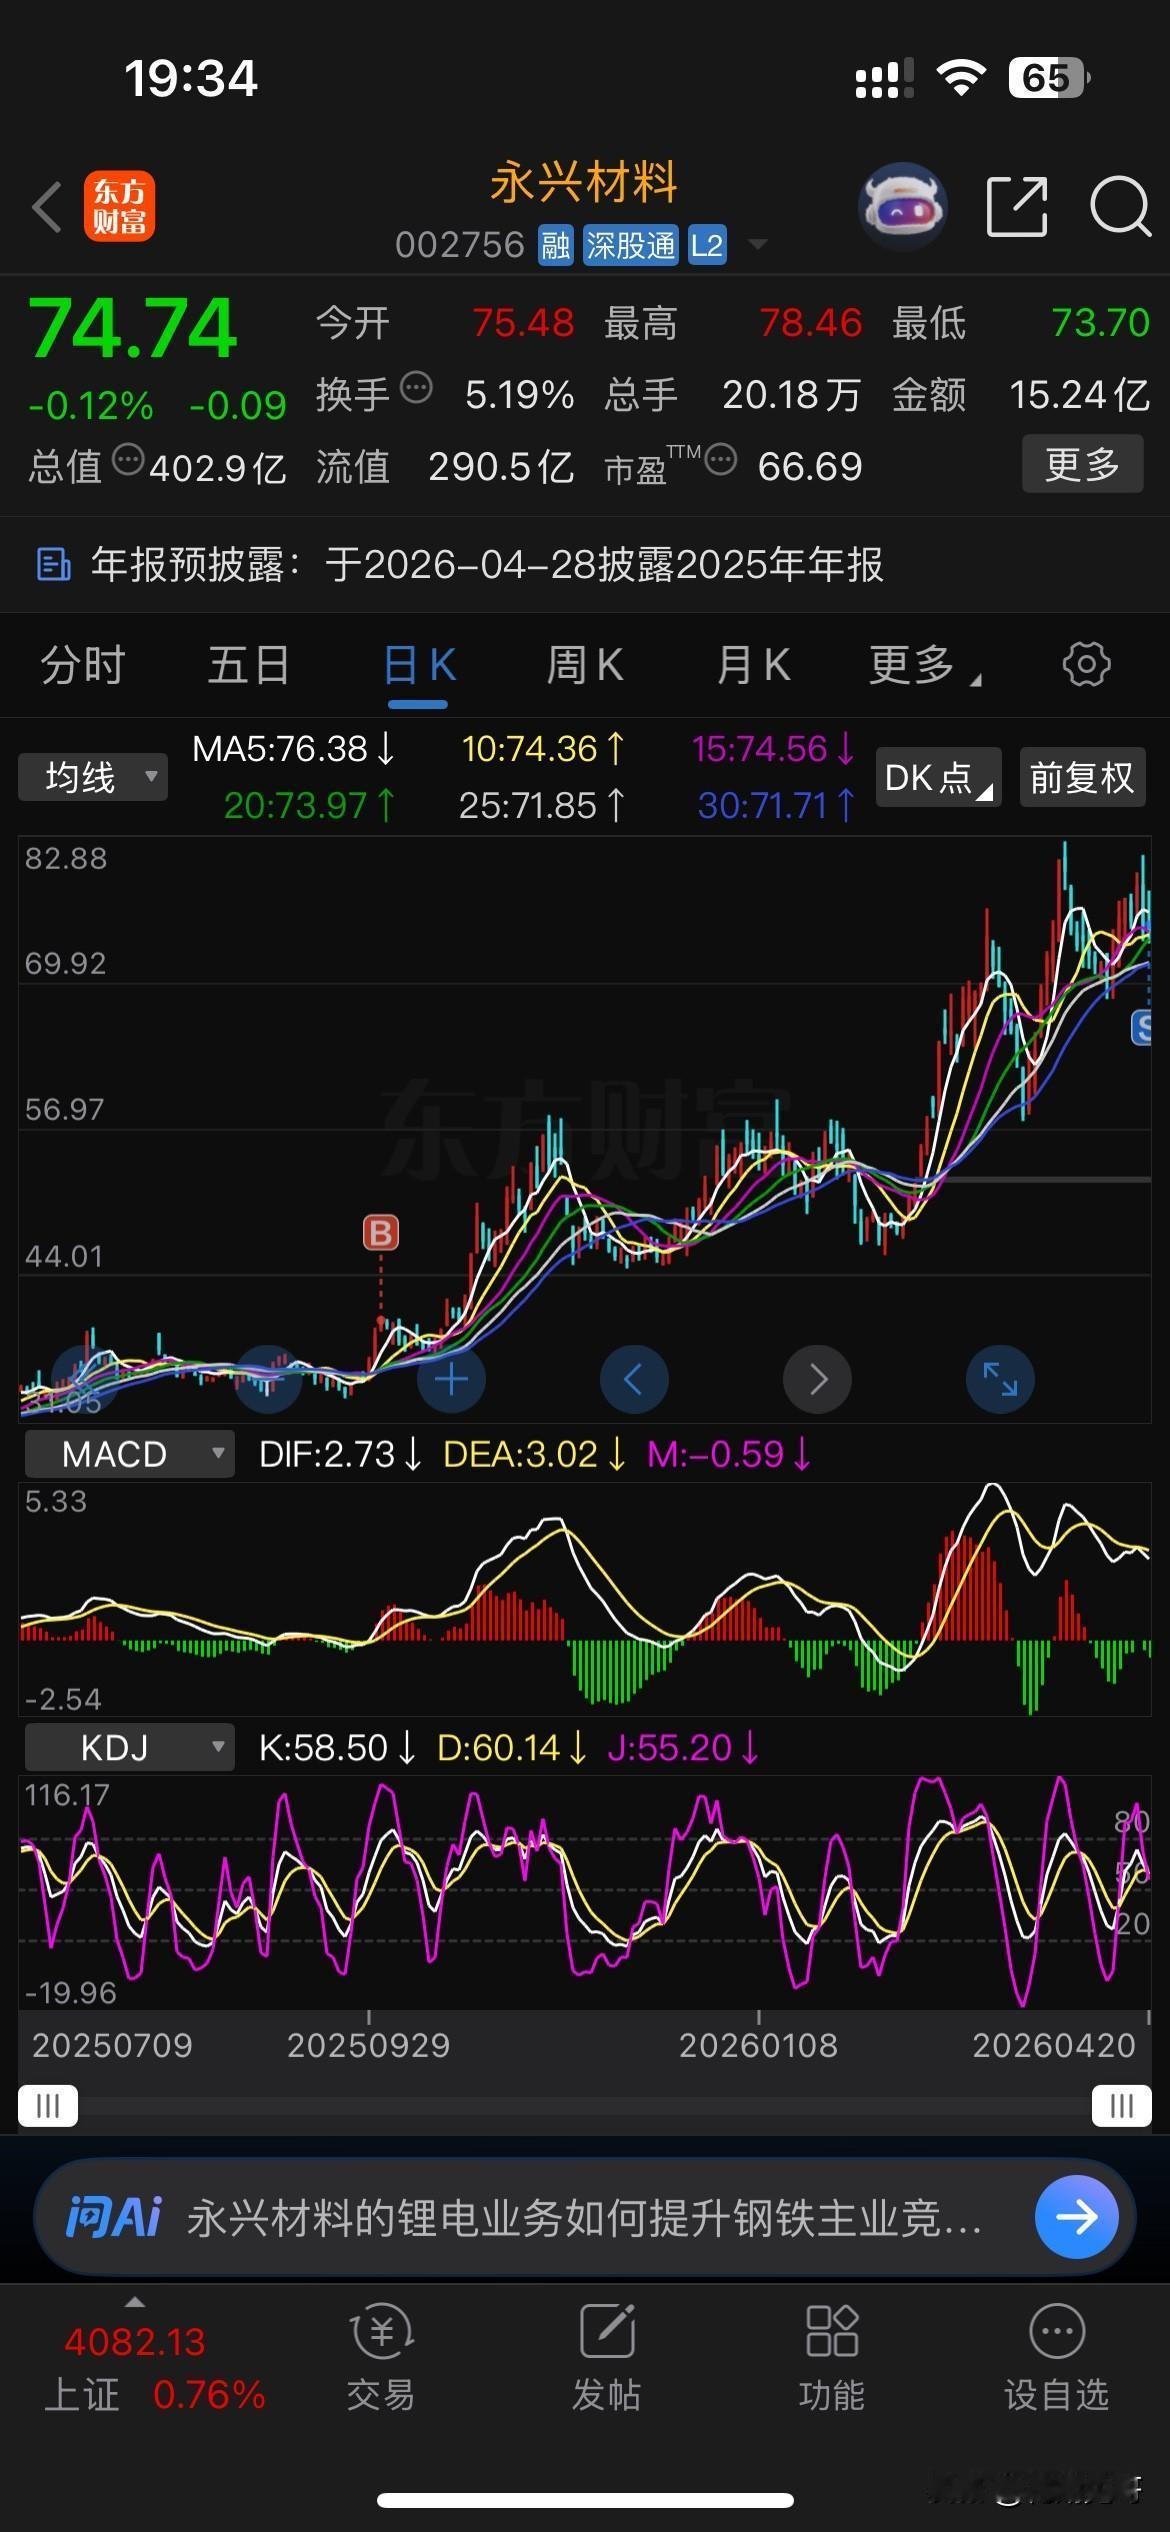Tap the DEA:3.02 reading
The image size is (1170, 2532).
[535, 1454]
